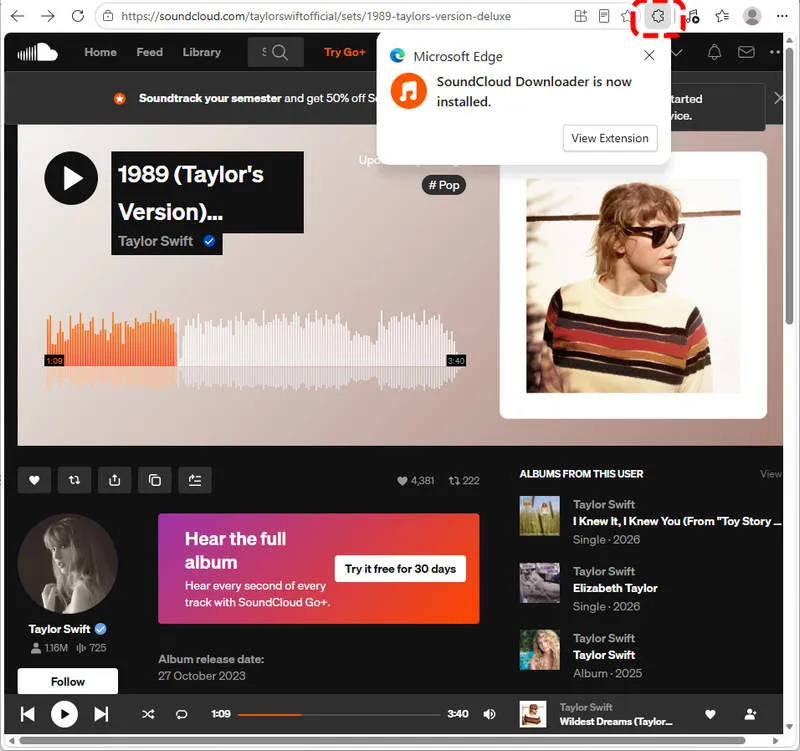
Task: View the 4,381 likes count
Action: coord(416,481)
